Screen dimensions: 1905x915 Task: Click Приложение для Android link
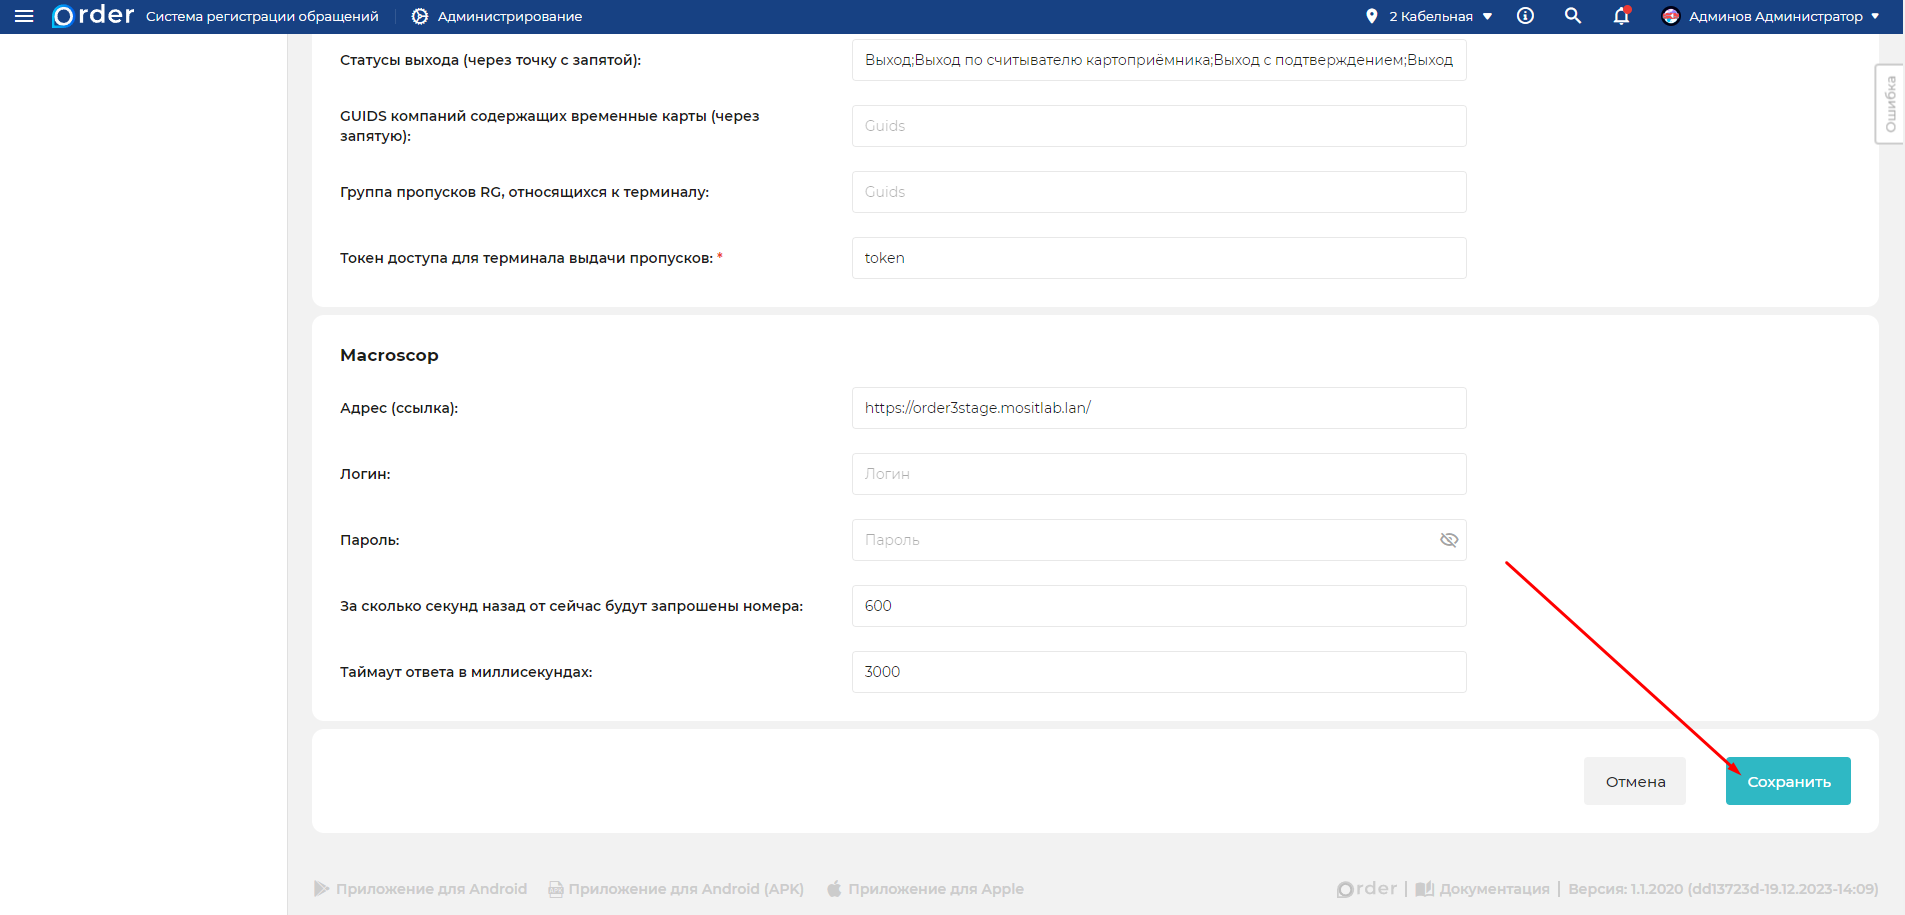[x=430, y=889]
